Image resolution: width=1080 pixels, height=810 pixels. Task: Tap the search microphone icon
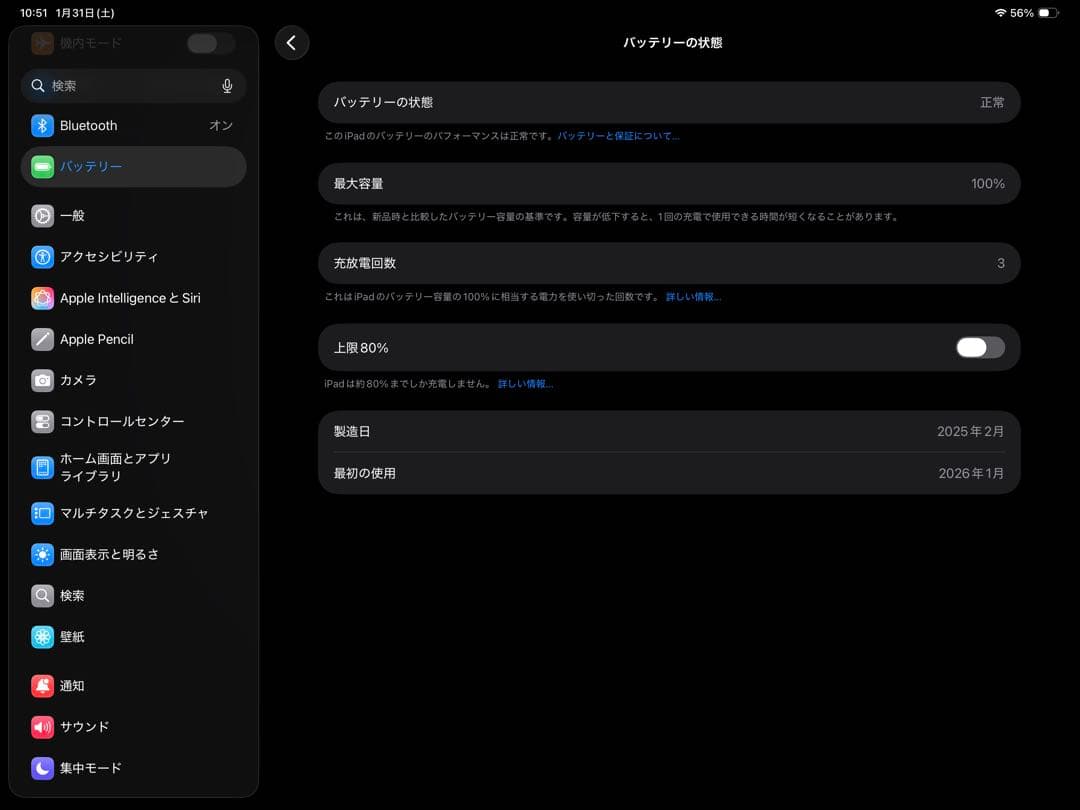point(227,85)
